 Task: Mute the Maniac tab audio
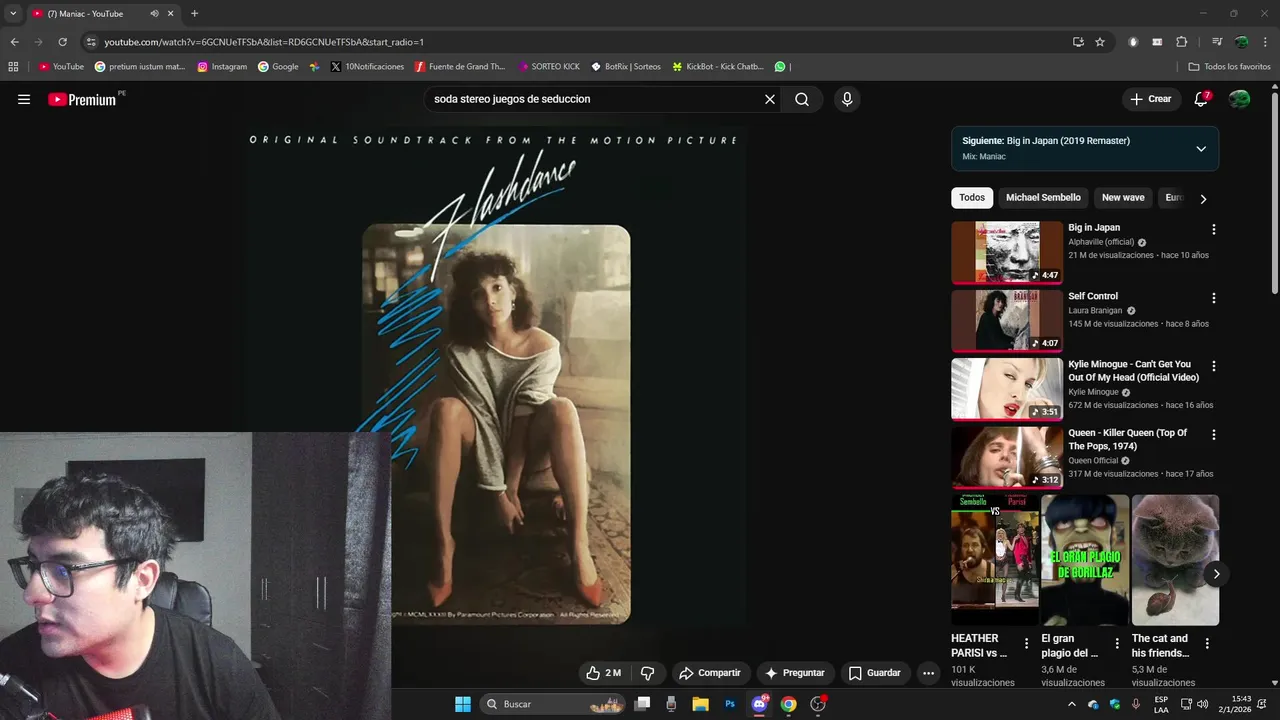(x=154, y=14)
